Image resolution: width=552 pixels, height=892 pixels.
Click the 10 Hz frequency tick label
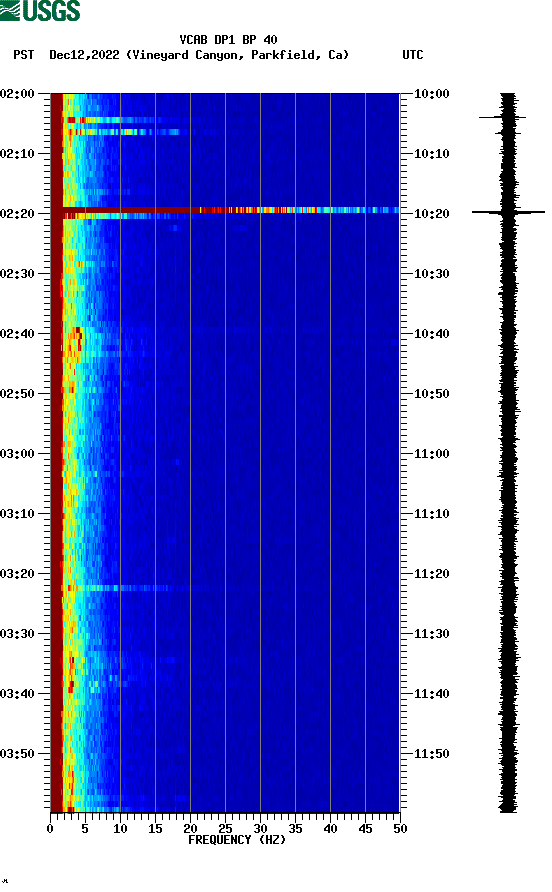(x=120, y=829)
